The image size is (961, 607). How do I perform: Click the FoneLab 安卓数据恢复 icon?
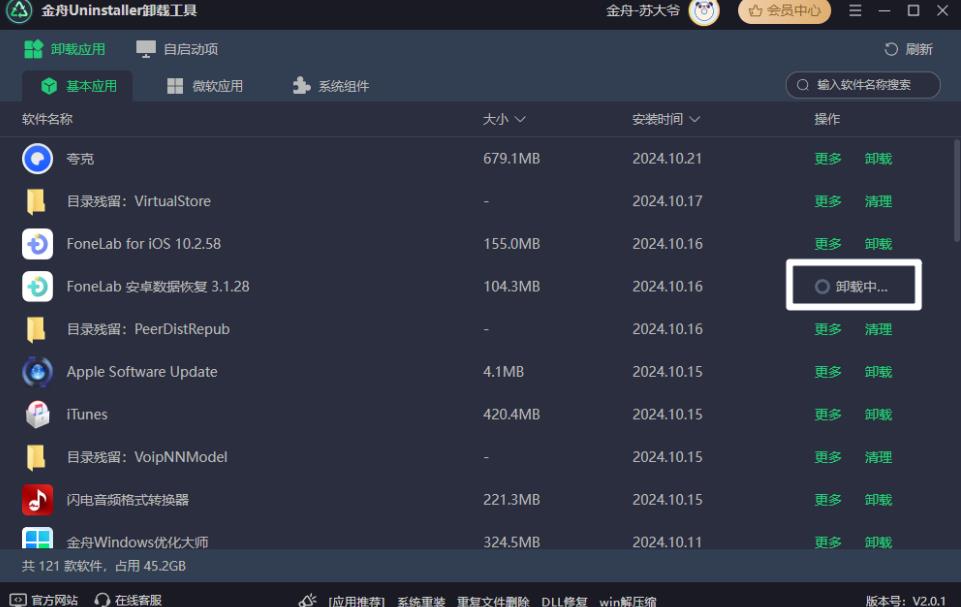click(x=37, y=286)
